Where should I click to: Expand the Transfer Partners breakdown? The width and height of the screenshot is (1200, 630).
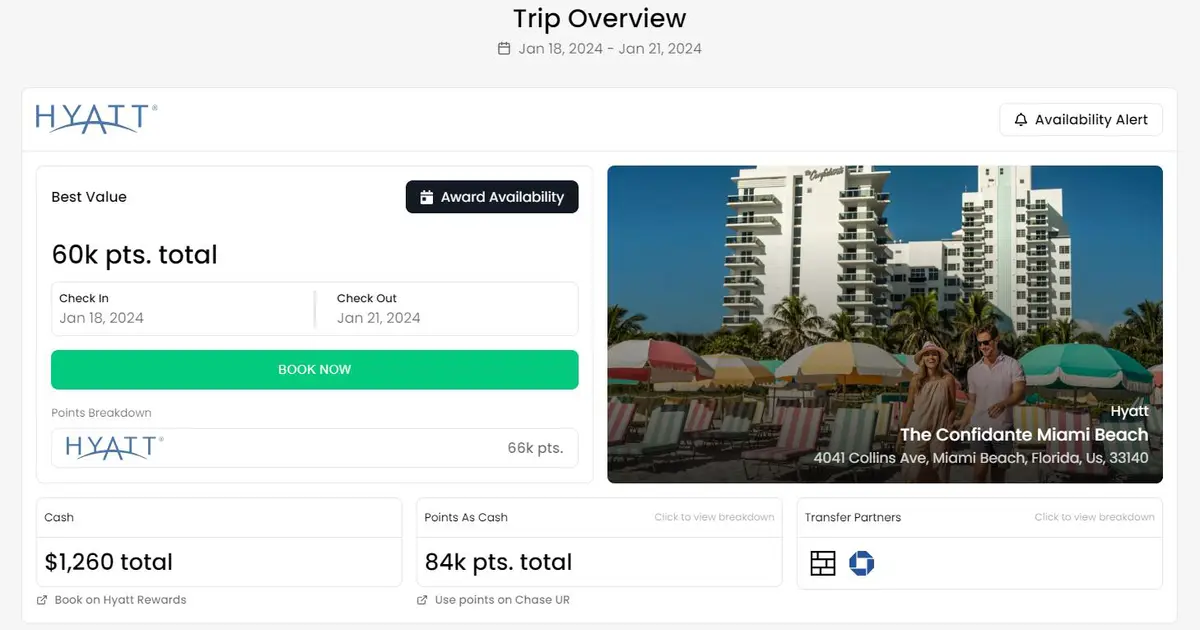click(x=1094, y=517)
